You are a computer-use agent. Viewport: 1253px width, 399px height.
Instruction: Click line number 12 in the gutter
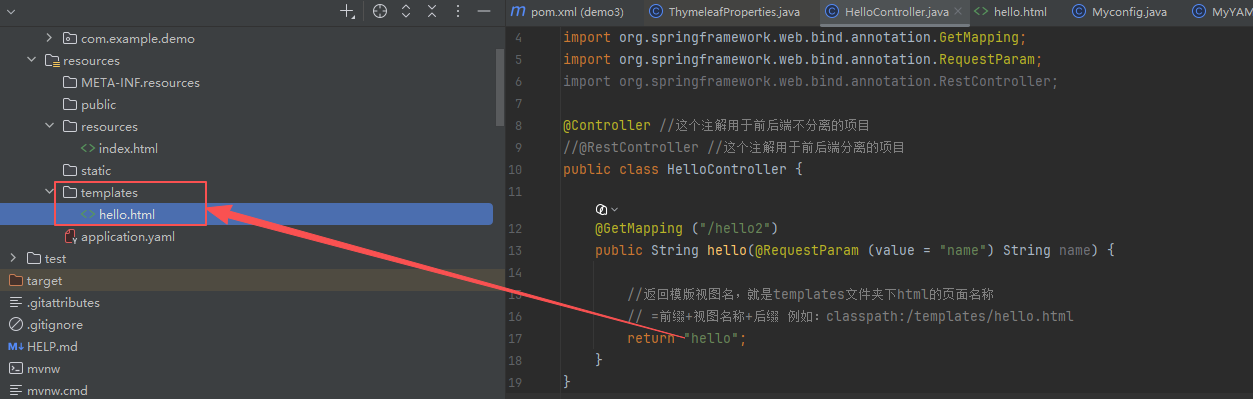[516, 228]
